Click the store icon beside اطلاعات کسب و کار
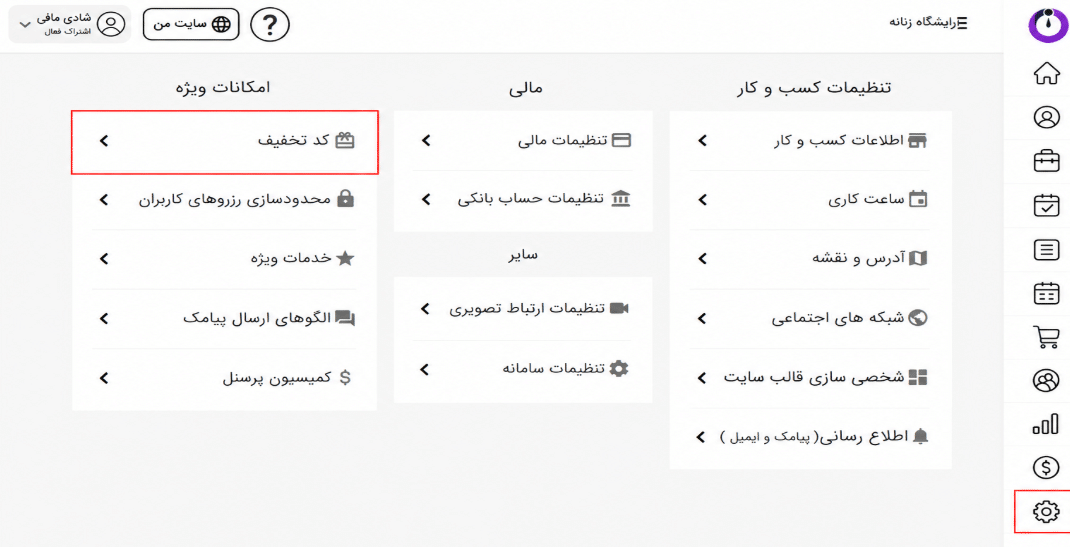The image size is (1070, 547). [x=917, y=141]
